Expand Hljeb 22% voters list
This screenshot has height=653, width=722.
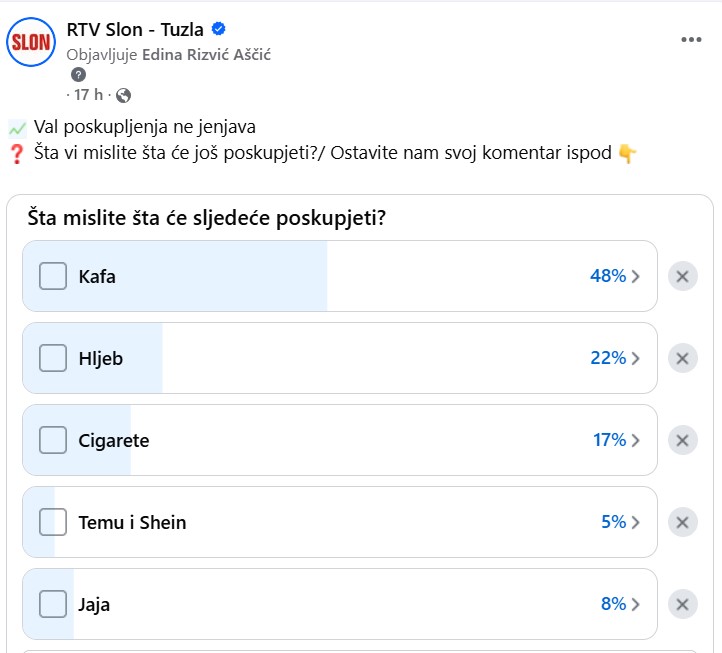click(615, 358)
